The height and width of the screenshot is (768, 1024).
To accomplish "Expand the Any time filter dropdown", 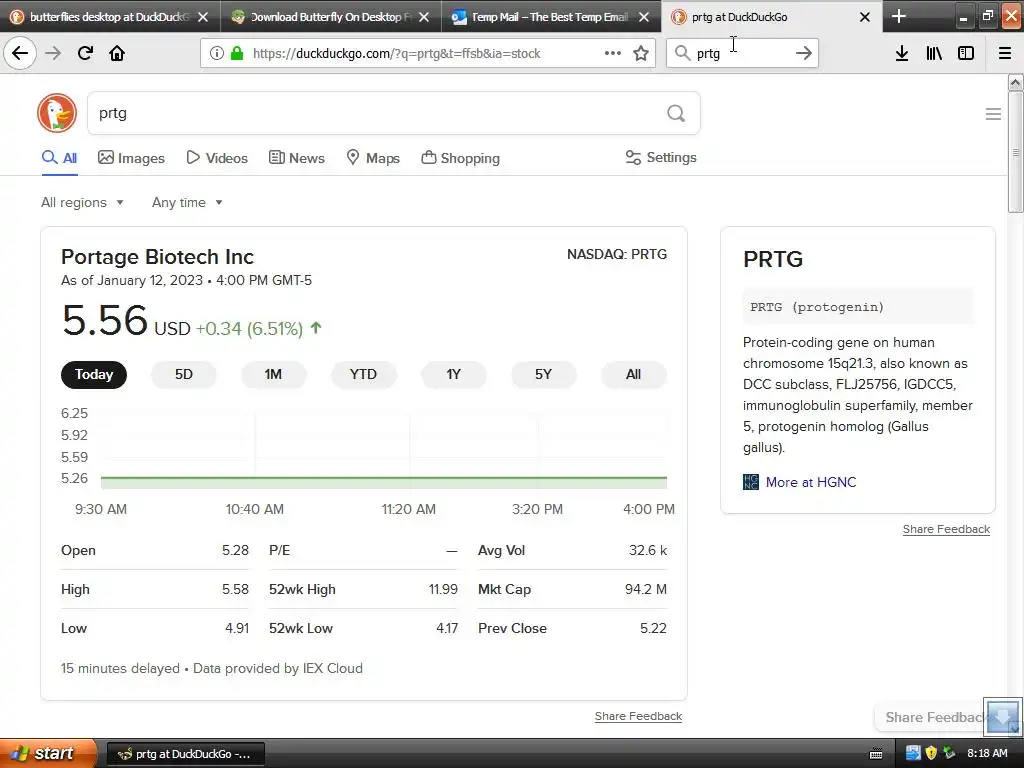I will [x=187, y=202].
